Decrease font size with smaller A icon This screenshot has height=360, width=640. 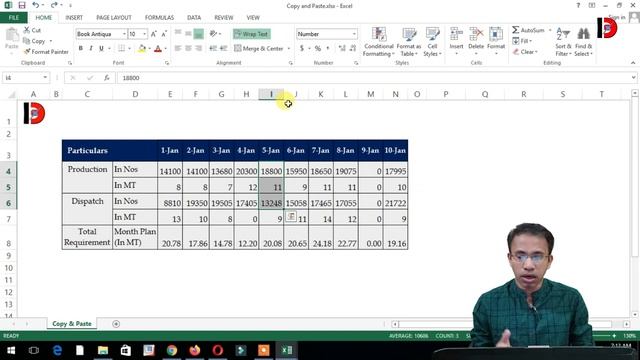[x=164, y=34]
